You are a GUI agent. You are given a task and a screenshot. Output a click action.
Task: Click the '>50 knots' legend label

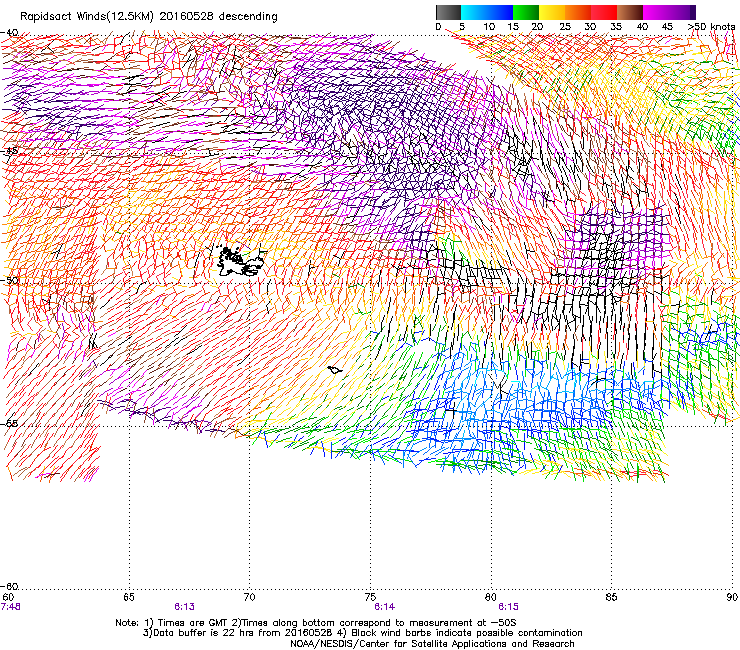pos(711,27)
